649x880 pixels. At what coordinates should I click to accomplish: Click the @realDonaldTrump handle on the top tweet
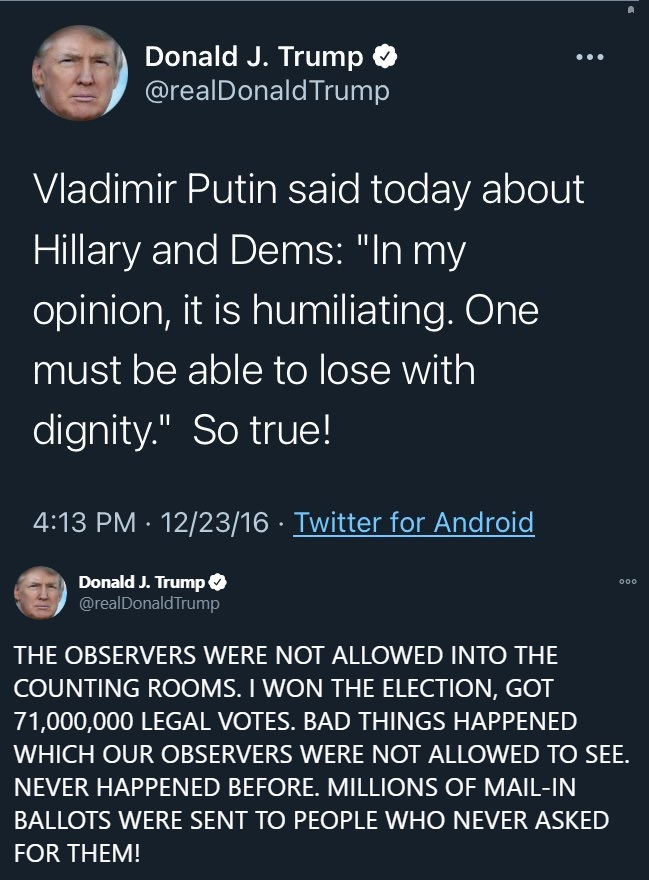click(x=267, y=91)
